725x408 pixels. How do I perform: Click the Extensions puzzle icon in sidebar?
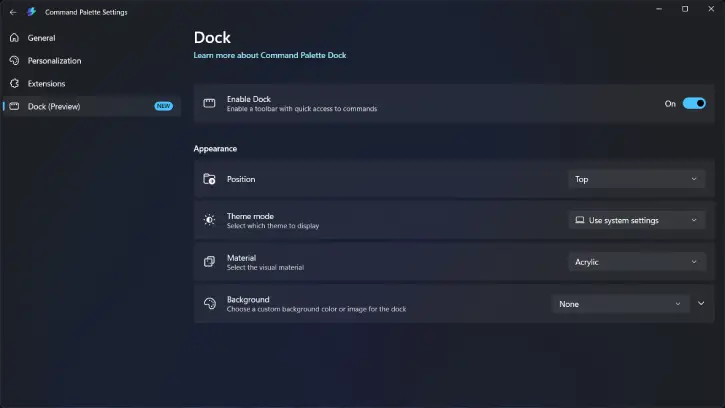point(15,84)
